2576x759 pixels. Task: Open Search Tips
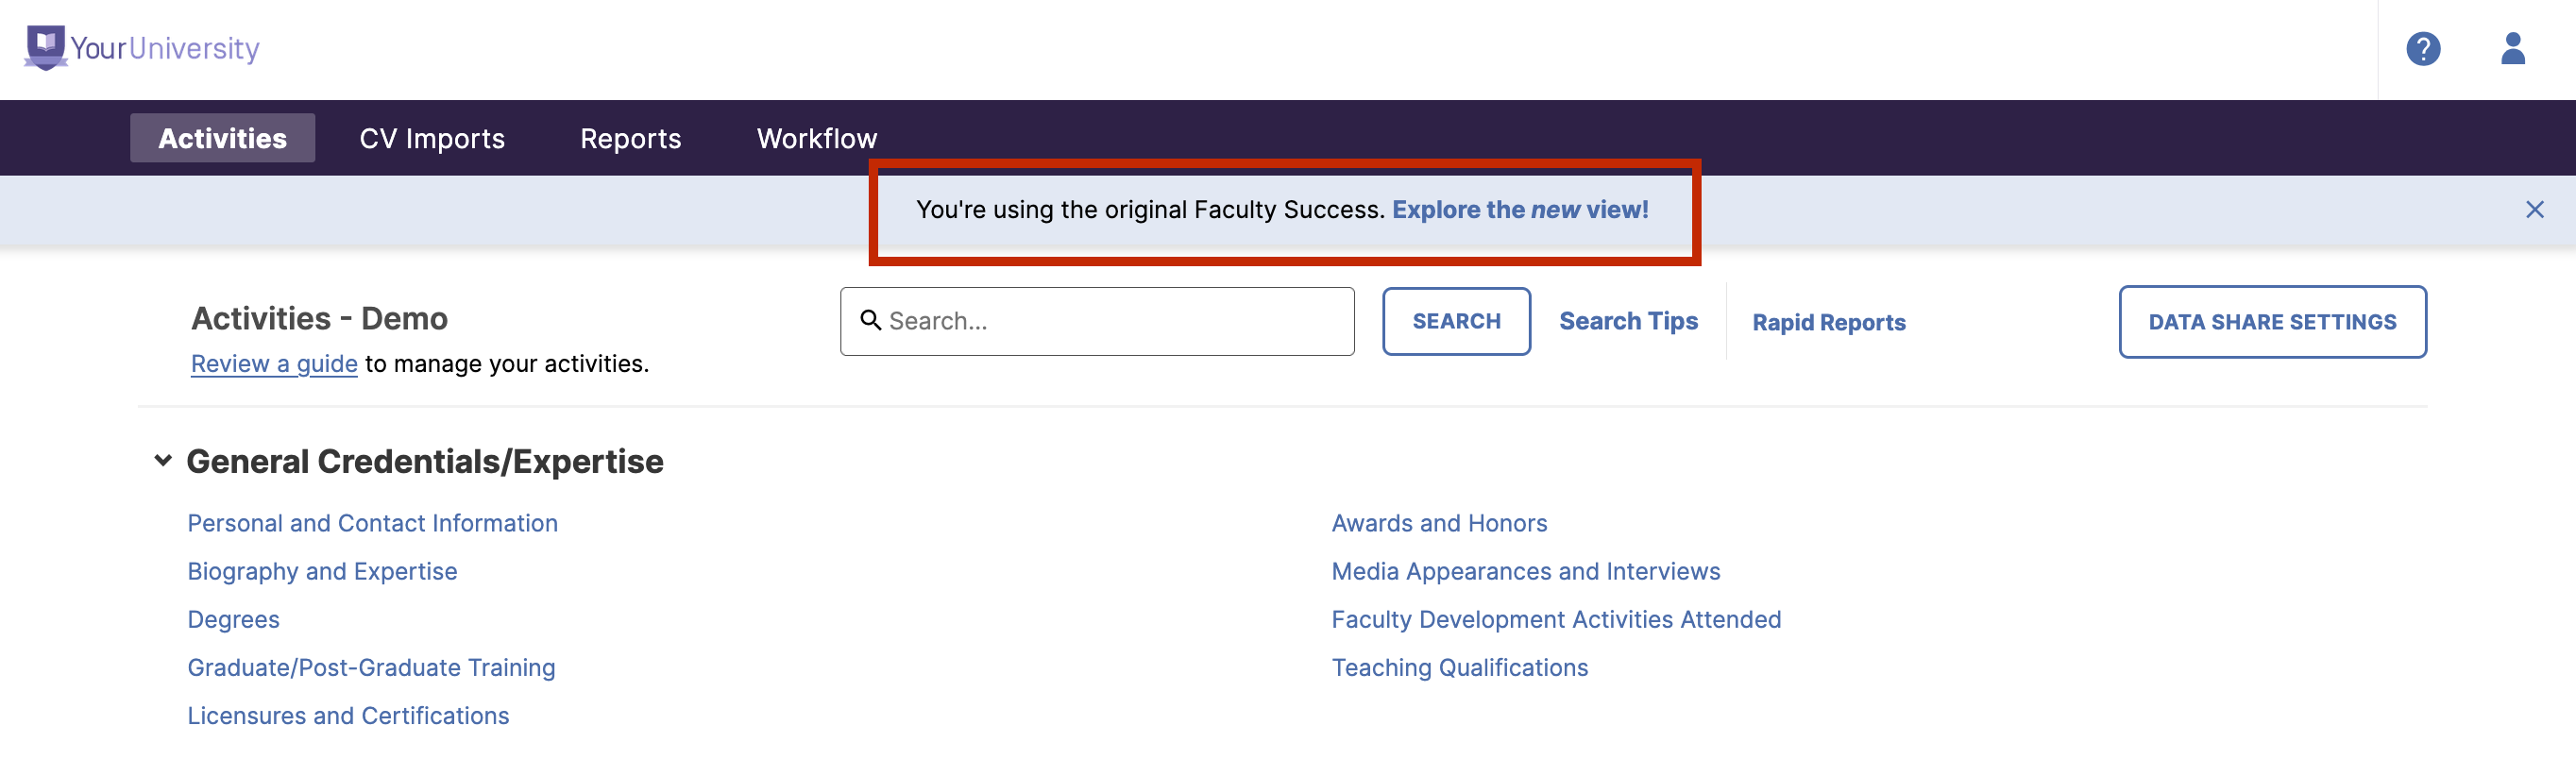click(x=1628, y=321)
